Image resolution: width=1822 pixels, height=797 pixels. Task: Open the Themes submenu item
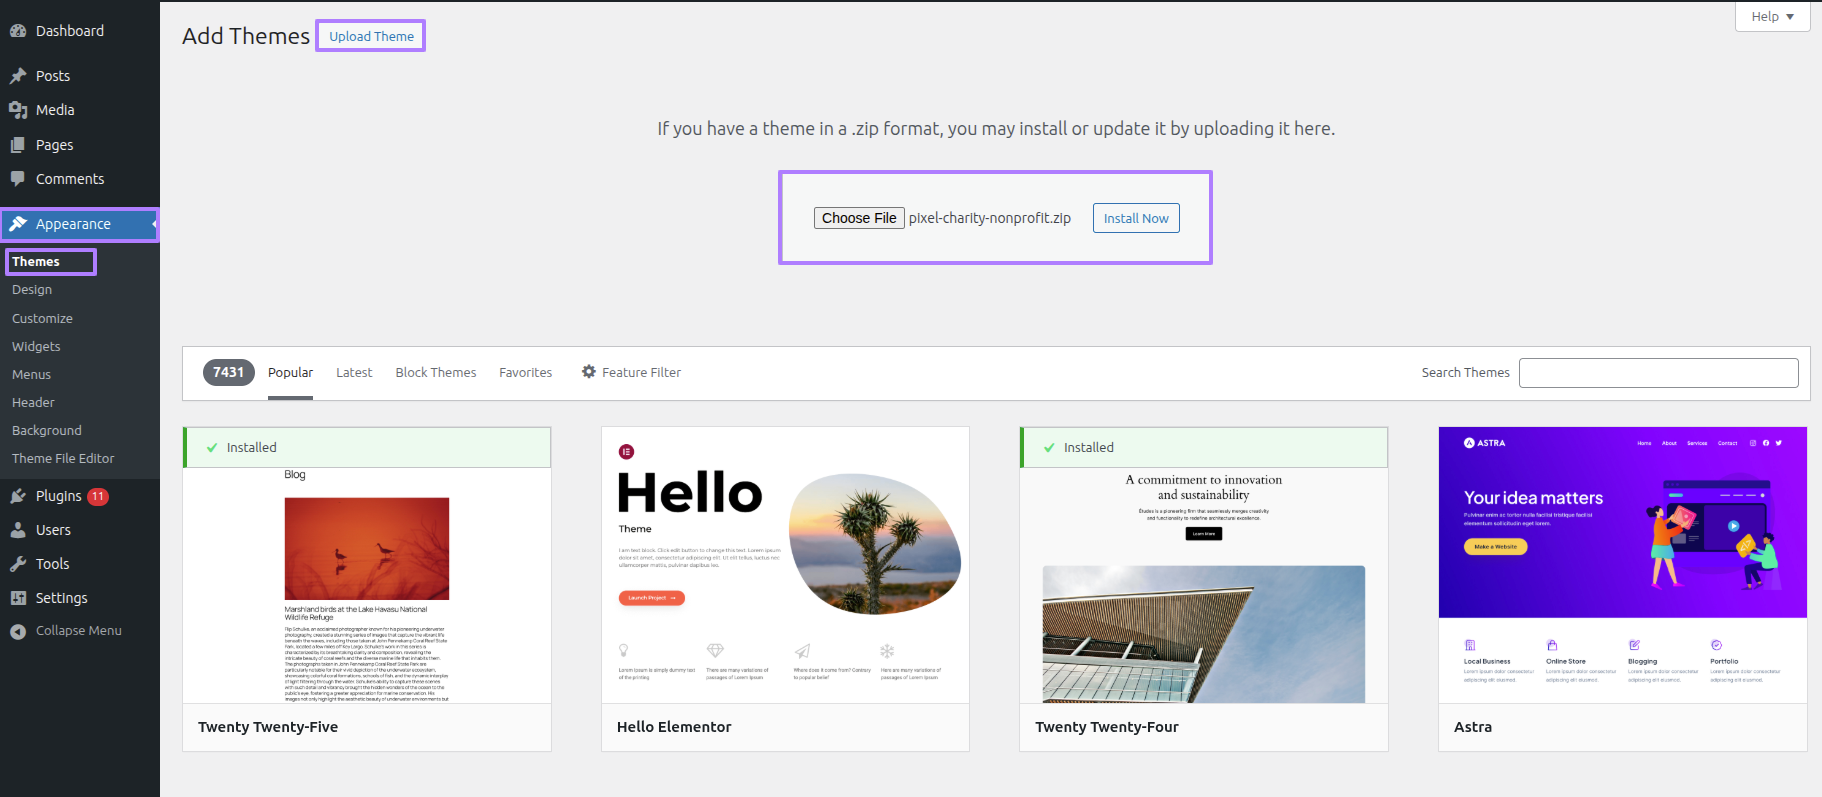pos(36,262)
